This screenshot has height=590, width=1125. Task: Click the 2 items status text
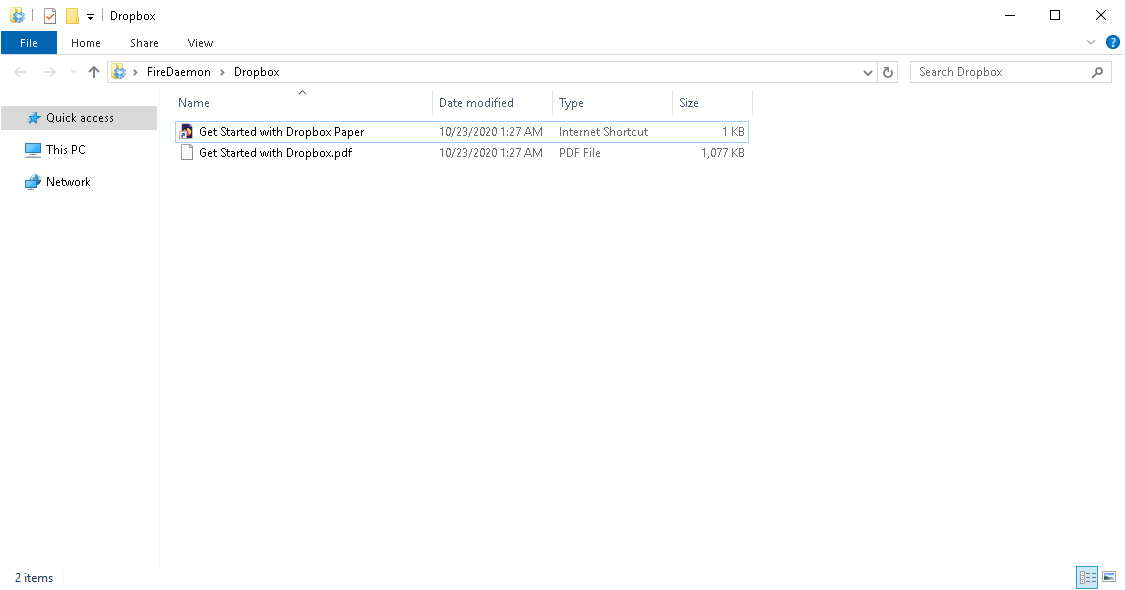34,578
